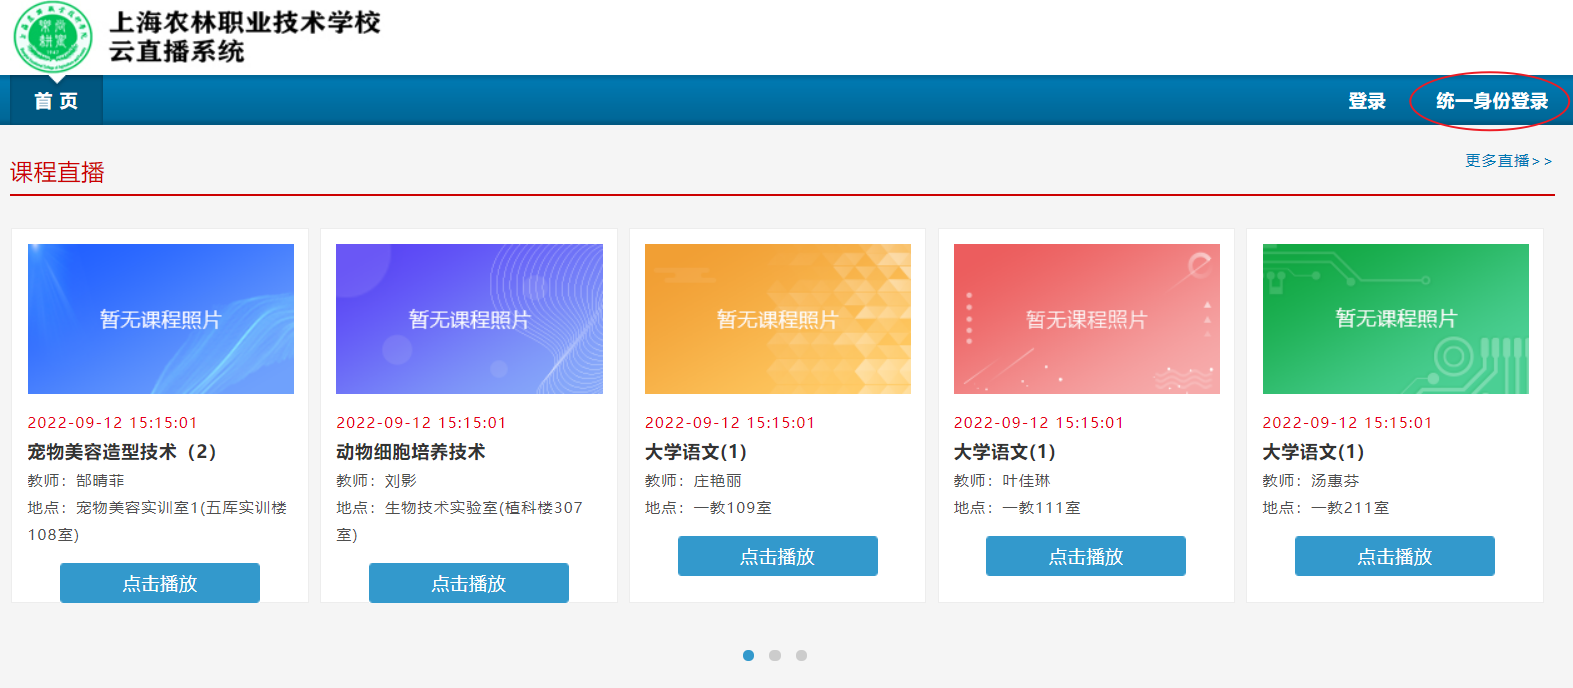Screen dimensions: 1573x688
Task: Open 统一身份登录 unified identity login
Action: tap(1491, 101)
